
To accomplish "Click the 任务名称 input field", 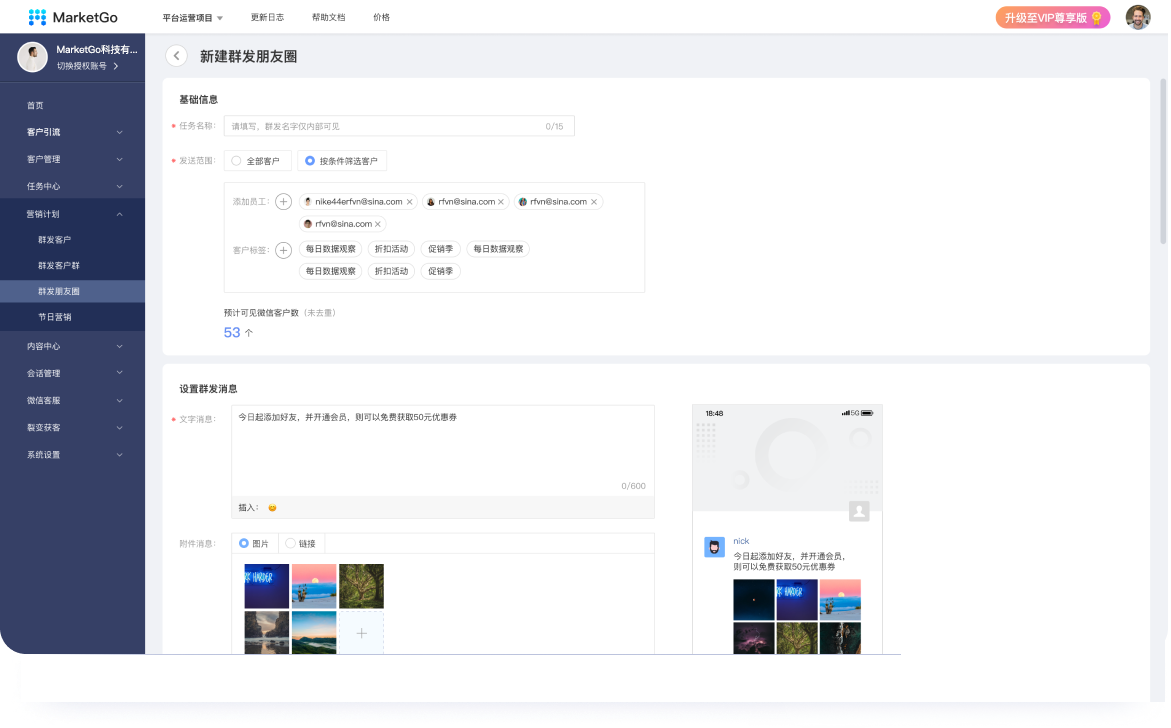I will 398,127.
